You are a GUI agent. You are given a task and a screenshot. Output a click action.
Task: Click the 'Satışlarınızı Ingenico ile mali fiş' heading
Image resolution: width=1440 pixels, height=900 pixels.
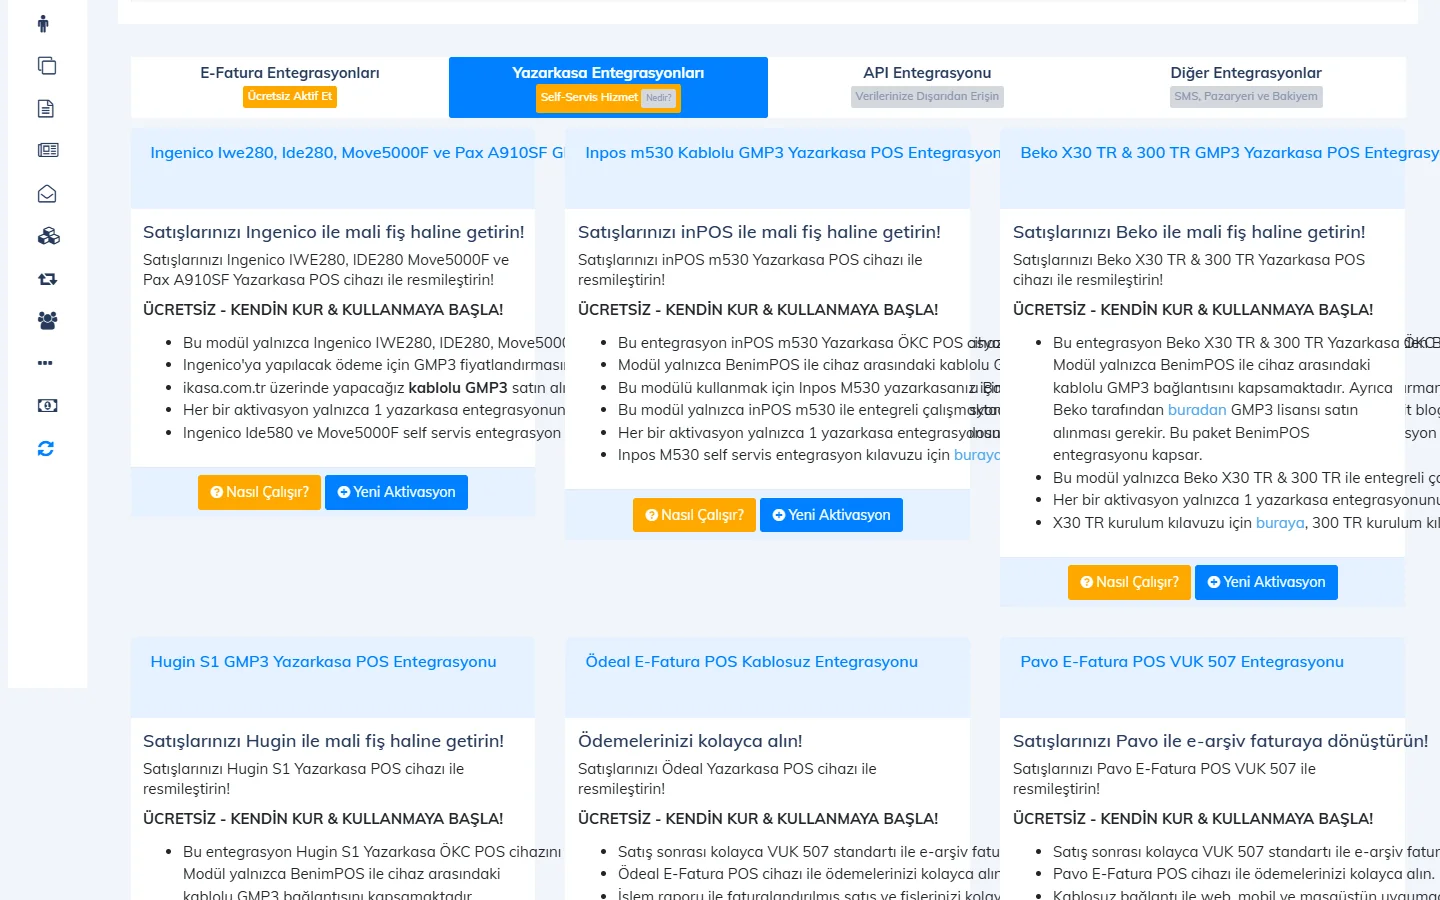pos(333,232)
